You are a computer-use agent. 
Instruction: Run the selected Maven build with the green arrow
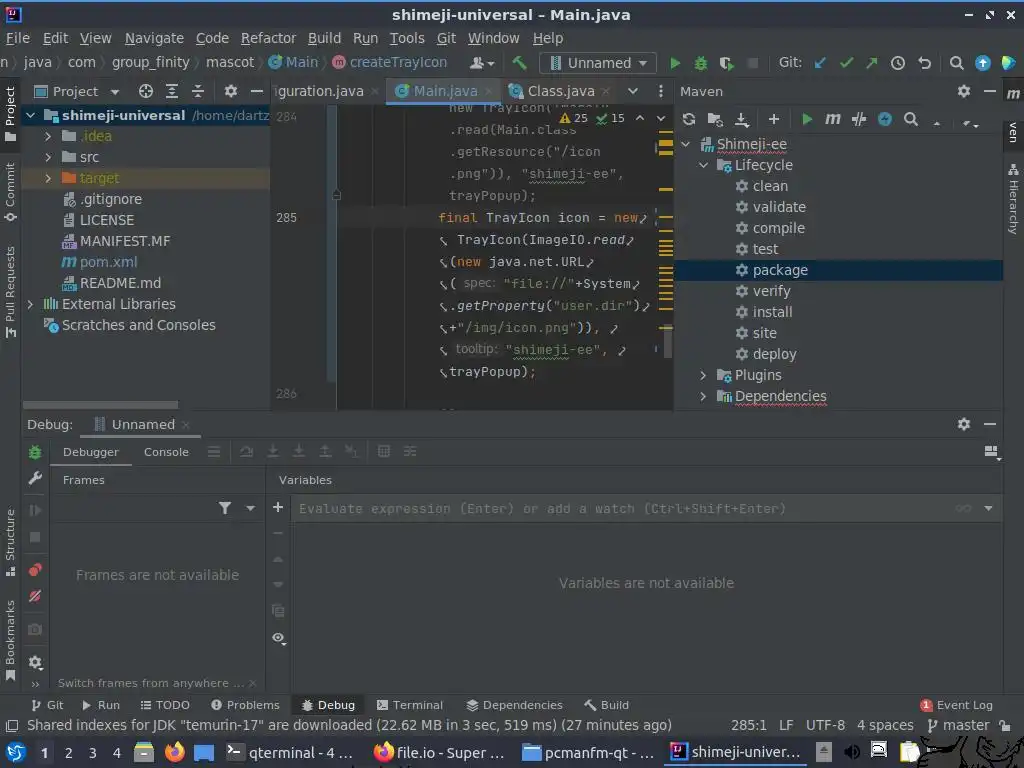click(x=807, y=119)
